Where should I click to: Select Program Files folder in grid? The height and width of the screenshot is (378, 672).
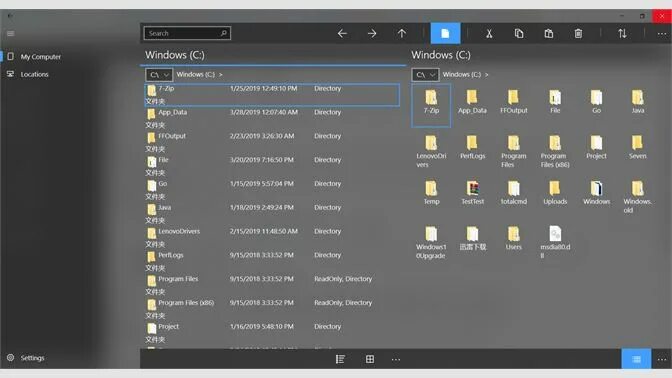pyautogui.click(x=513, y=152)
